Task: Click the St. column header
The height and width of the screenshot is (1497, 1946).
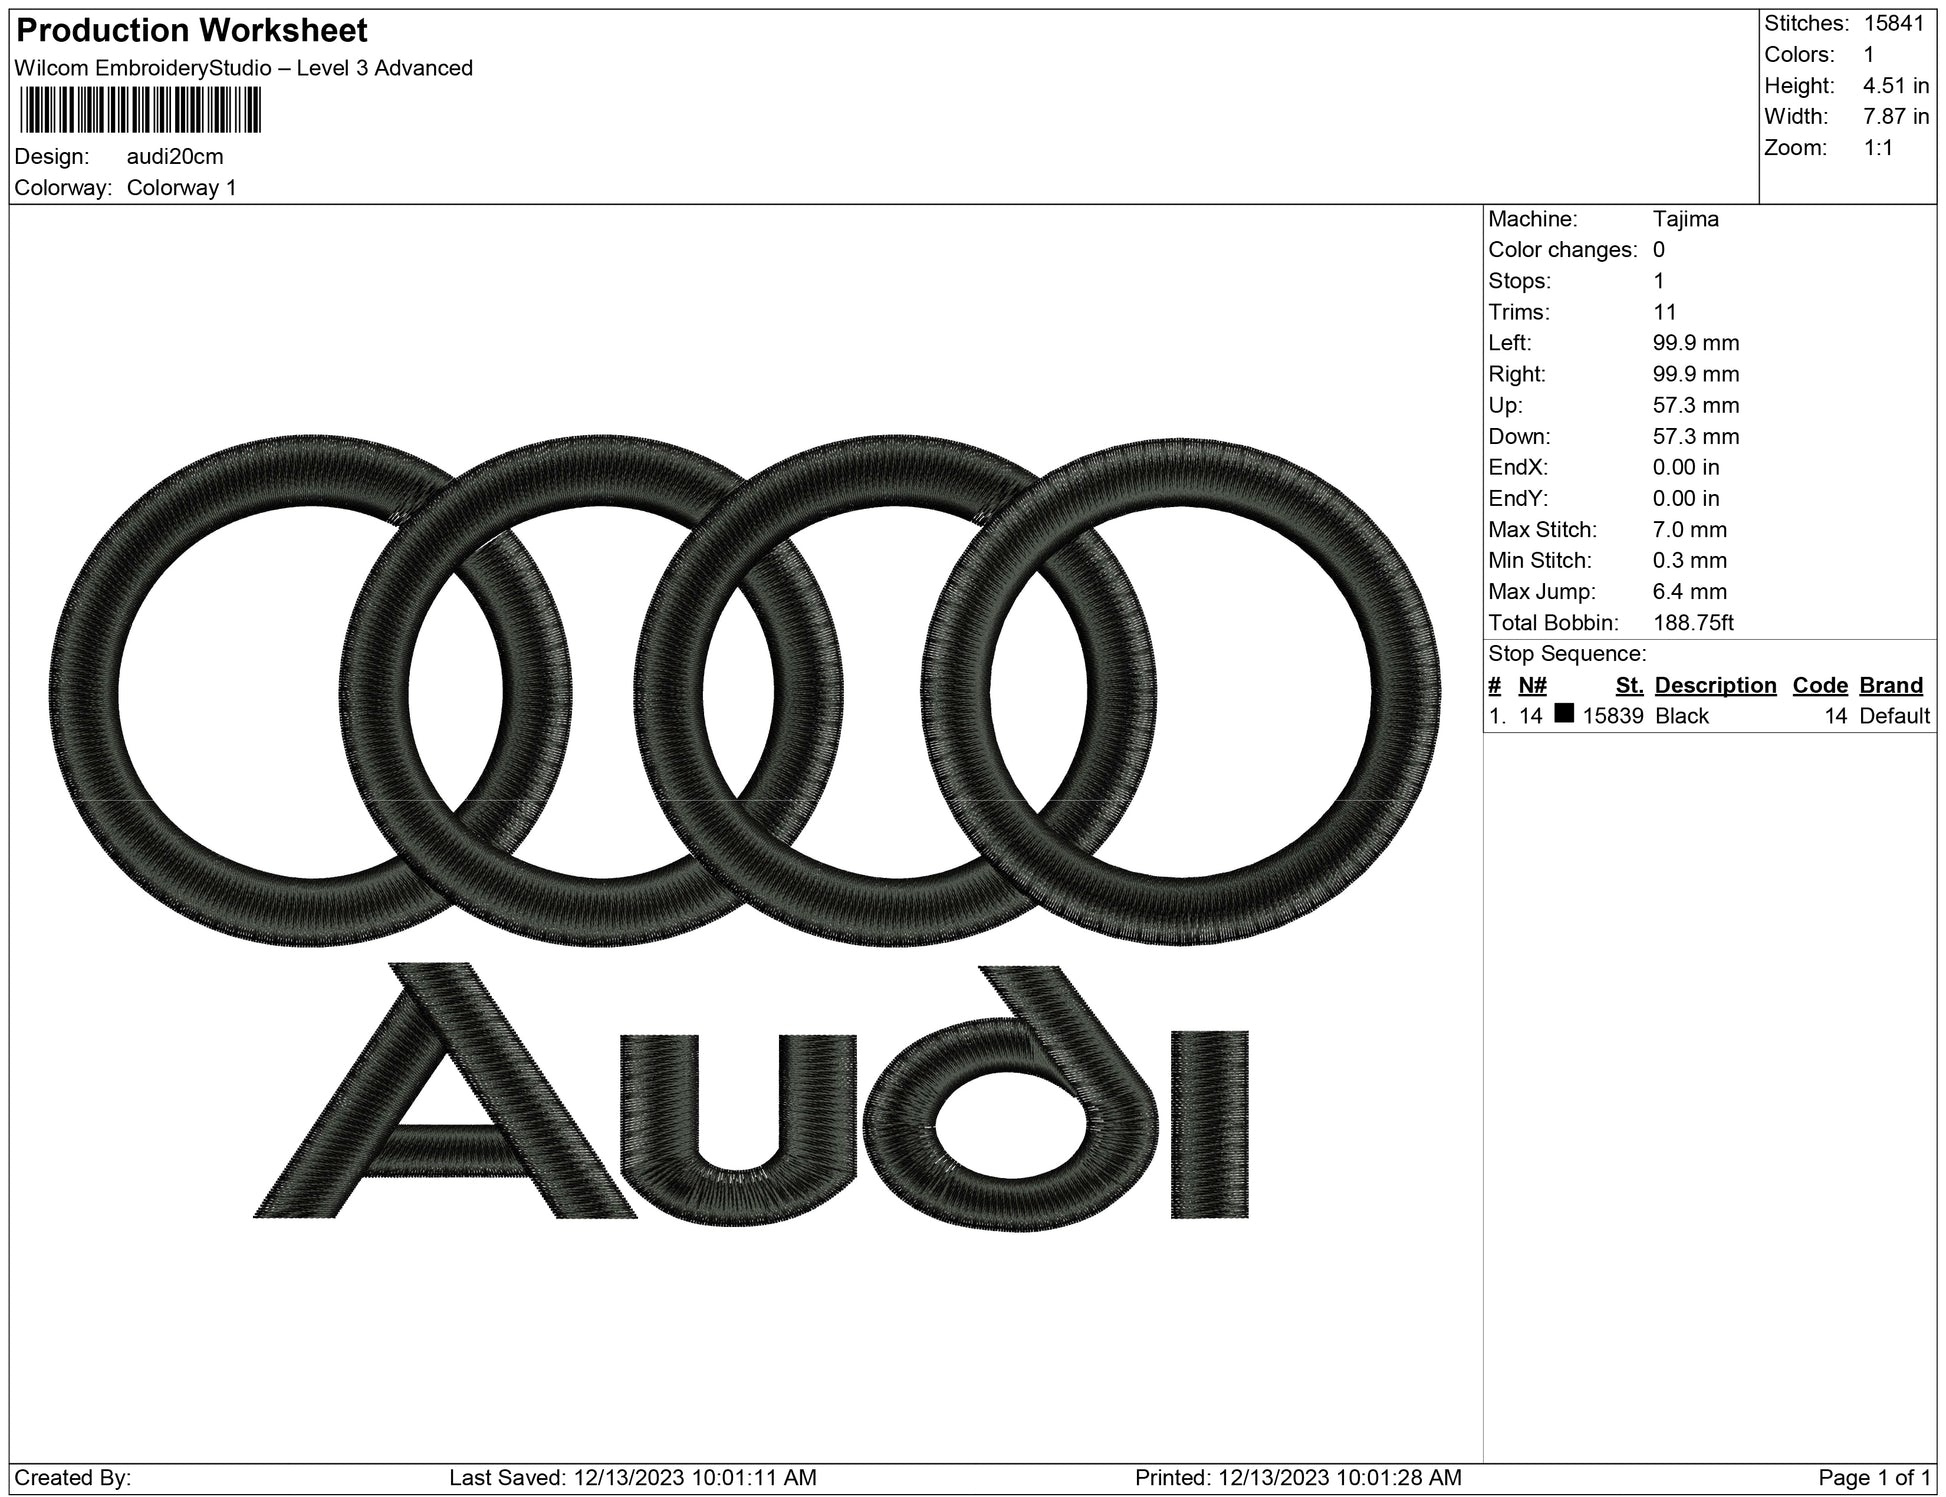Action: [1629, 685]
